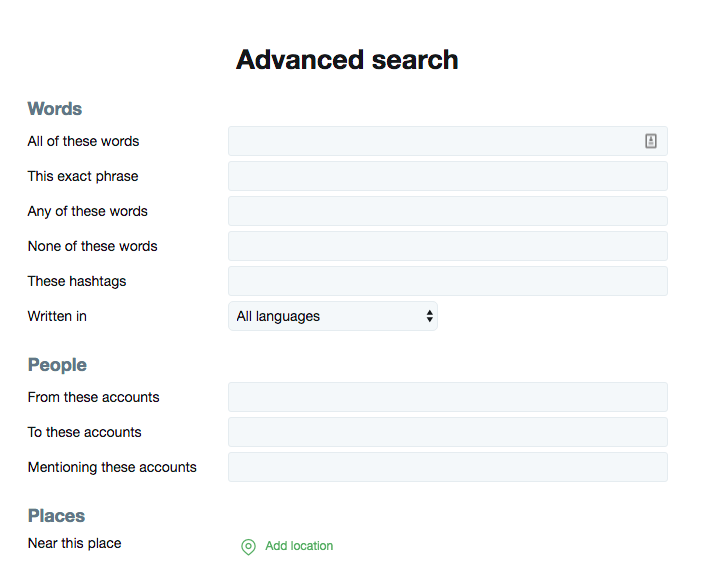Click the These hashtags text box

point(447,281)
